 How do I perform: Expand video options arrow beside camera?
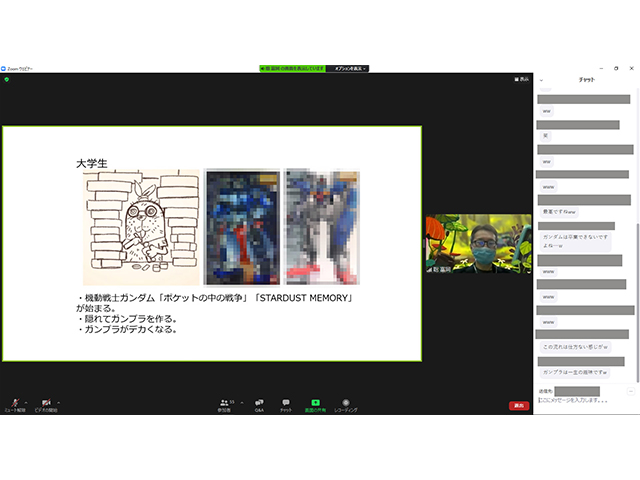point(58,402)
